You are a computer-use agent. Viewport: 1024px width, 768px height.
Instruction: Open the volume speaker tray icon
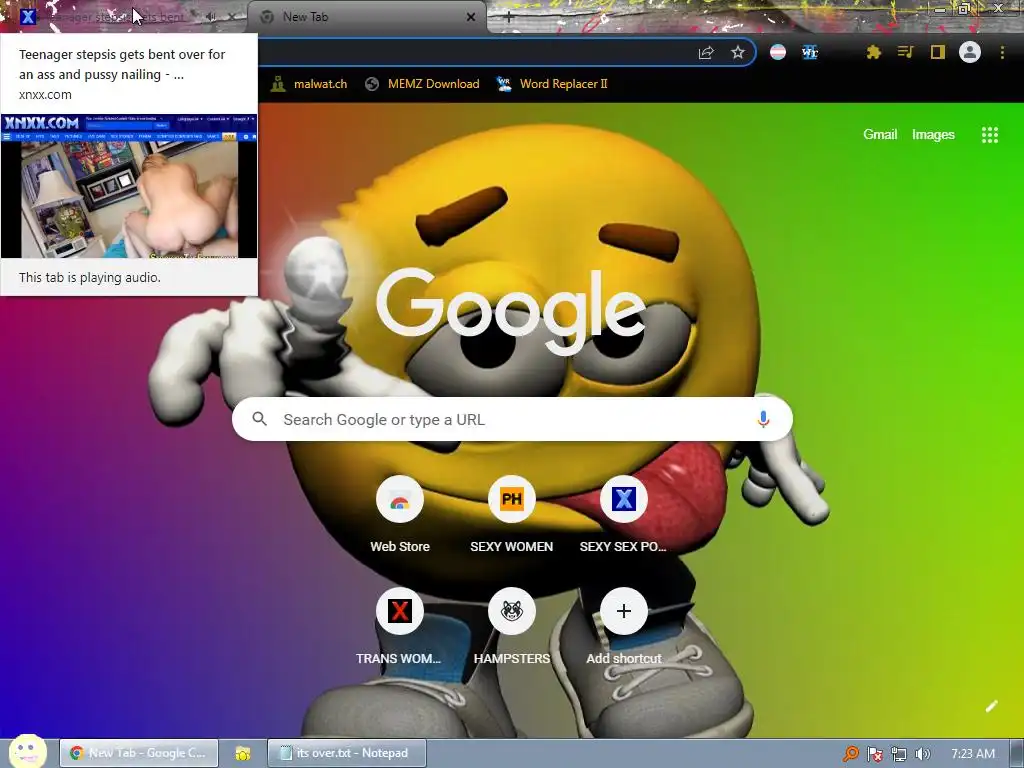(922, 754)
